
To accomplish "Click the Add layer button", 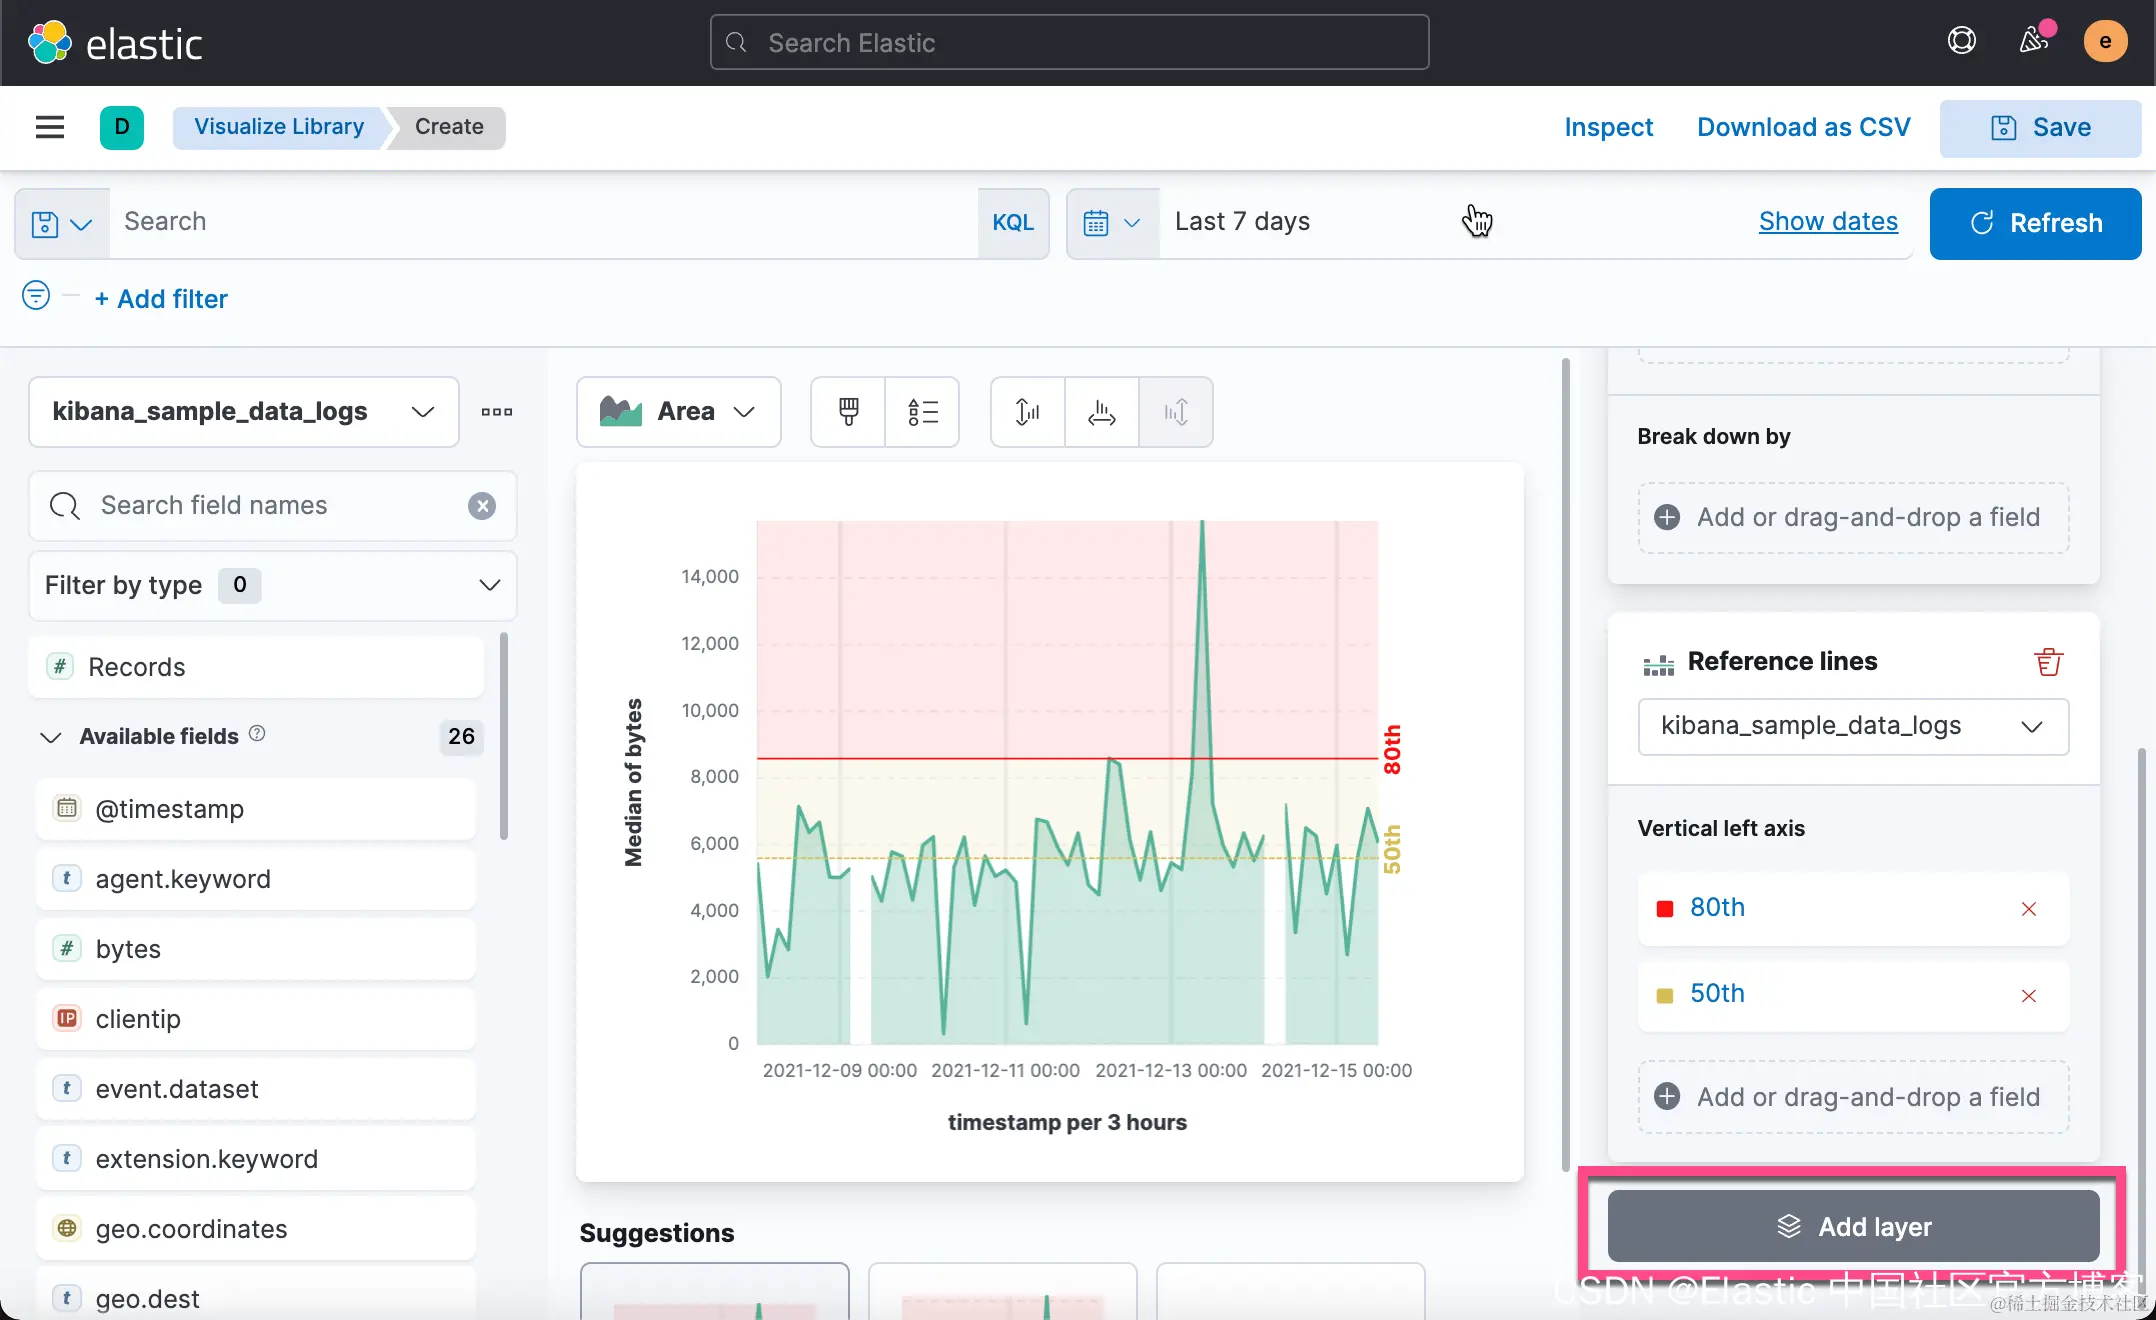I will click(1853, 1226).
